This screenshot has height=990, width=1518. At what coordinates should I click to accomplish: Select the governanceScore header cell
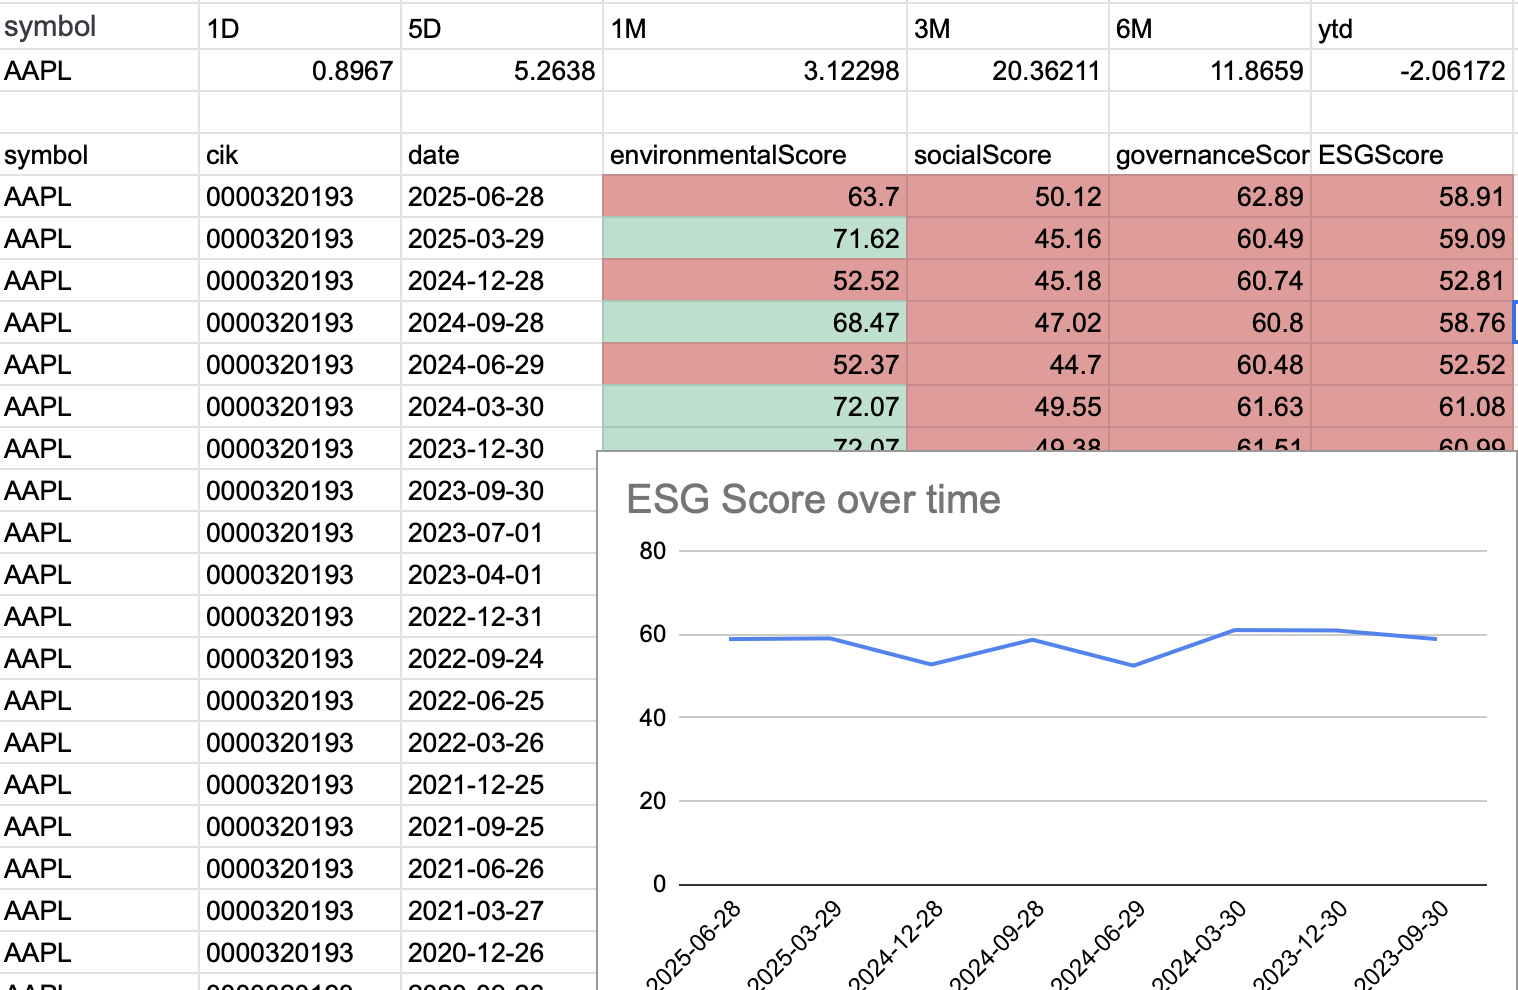(x=1210, y=155)
